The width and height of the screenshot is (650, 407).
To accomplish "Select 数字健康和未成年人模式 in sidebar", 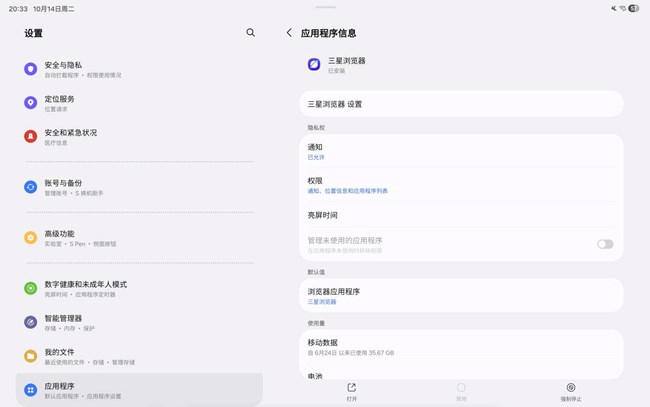I will click(140, 288).
